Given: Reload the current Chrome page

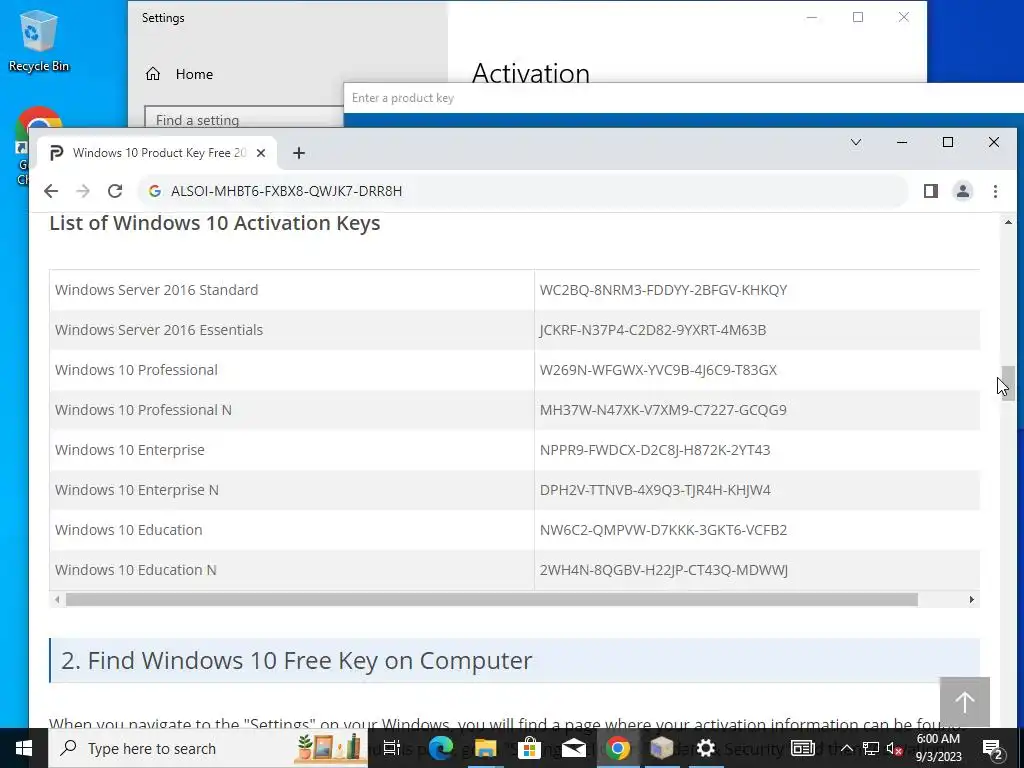Looking at the screenshot, I should point(115,191).
